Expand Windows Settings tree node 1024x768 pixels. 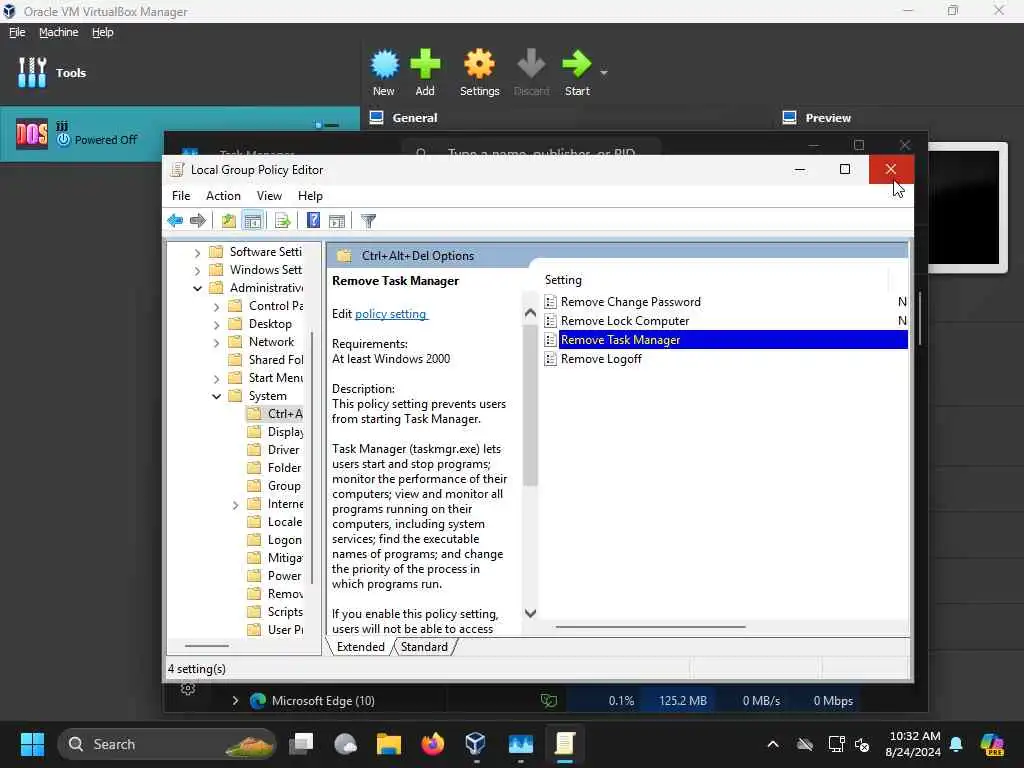click(x=197, y=270)
